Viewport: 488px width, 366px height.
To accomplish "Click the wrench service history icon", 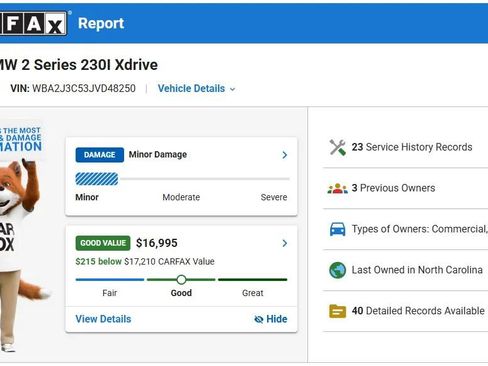I will [337, 147].
